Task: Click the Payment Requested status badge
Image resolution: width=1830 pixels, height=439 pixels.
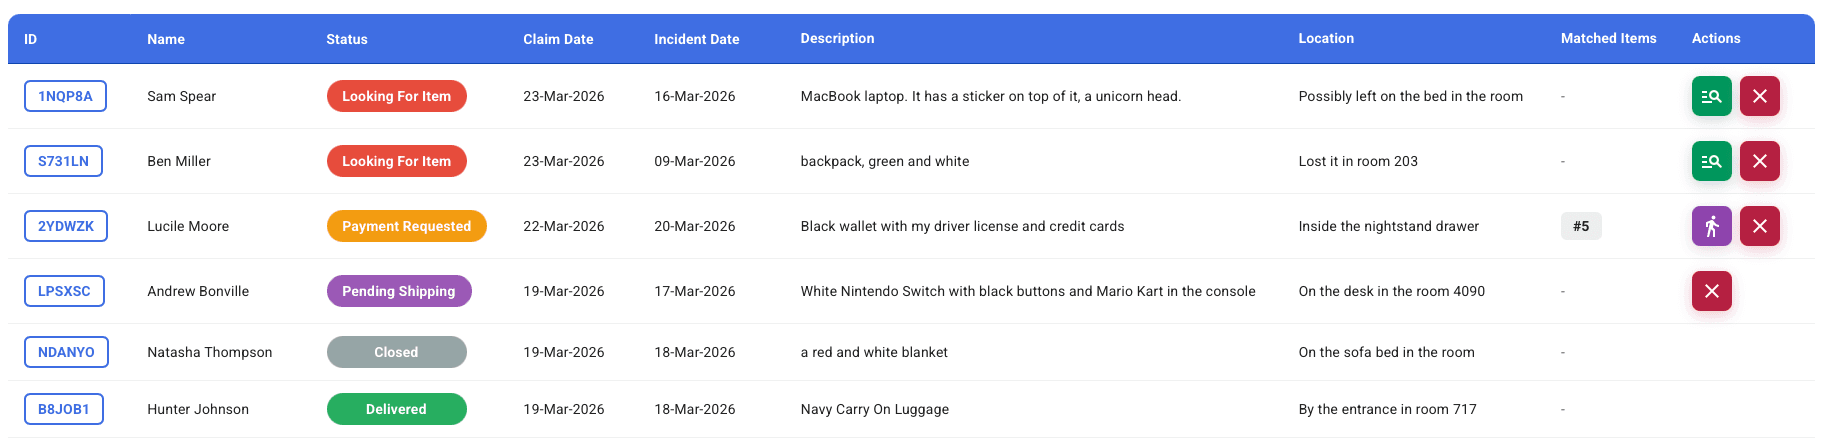Action: [x=406, y=226]
